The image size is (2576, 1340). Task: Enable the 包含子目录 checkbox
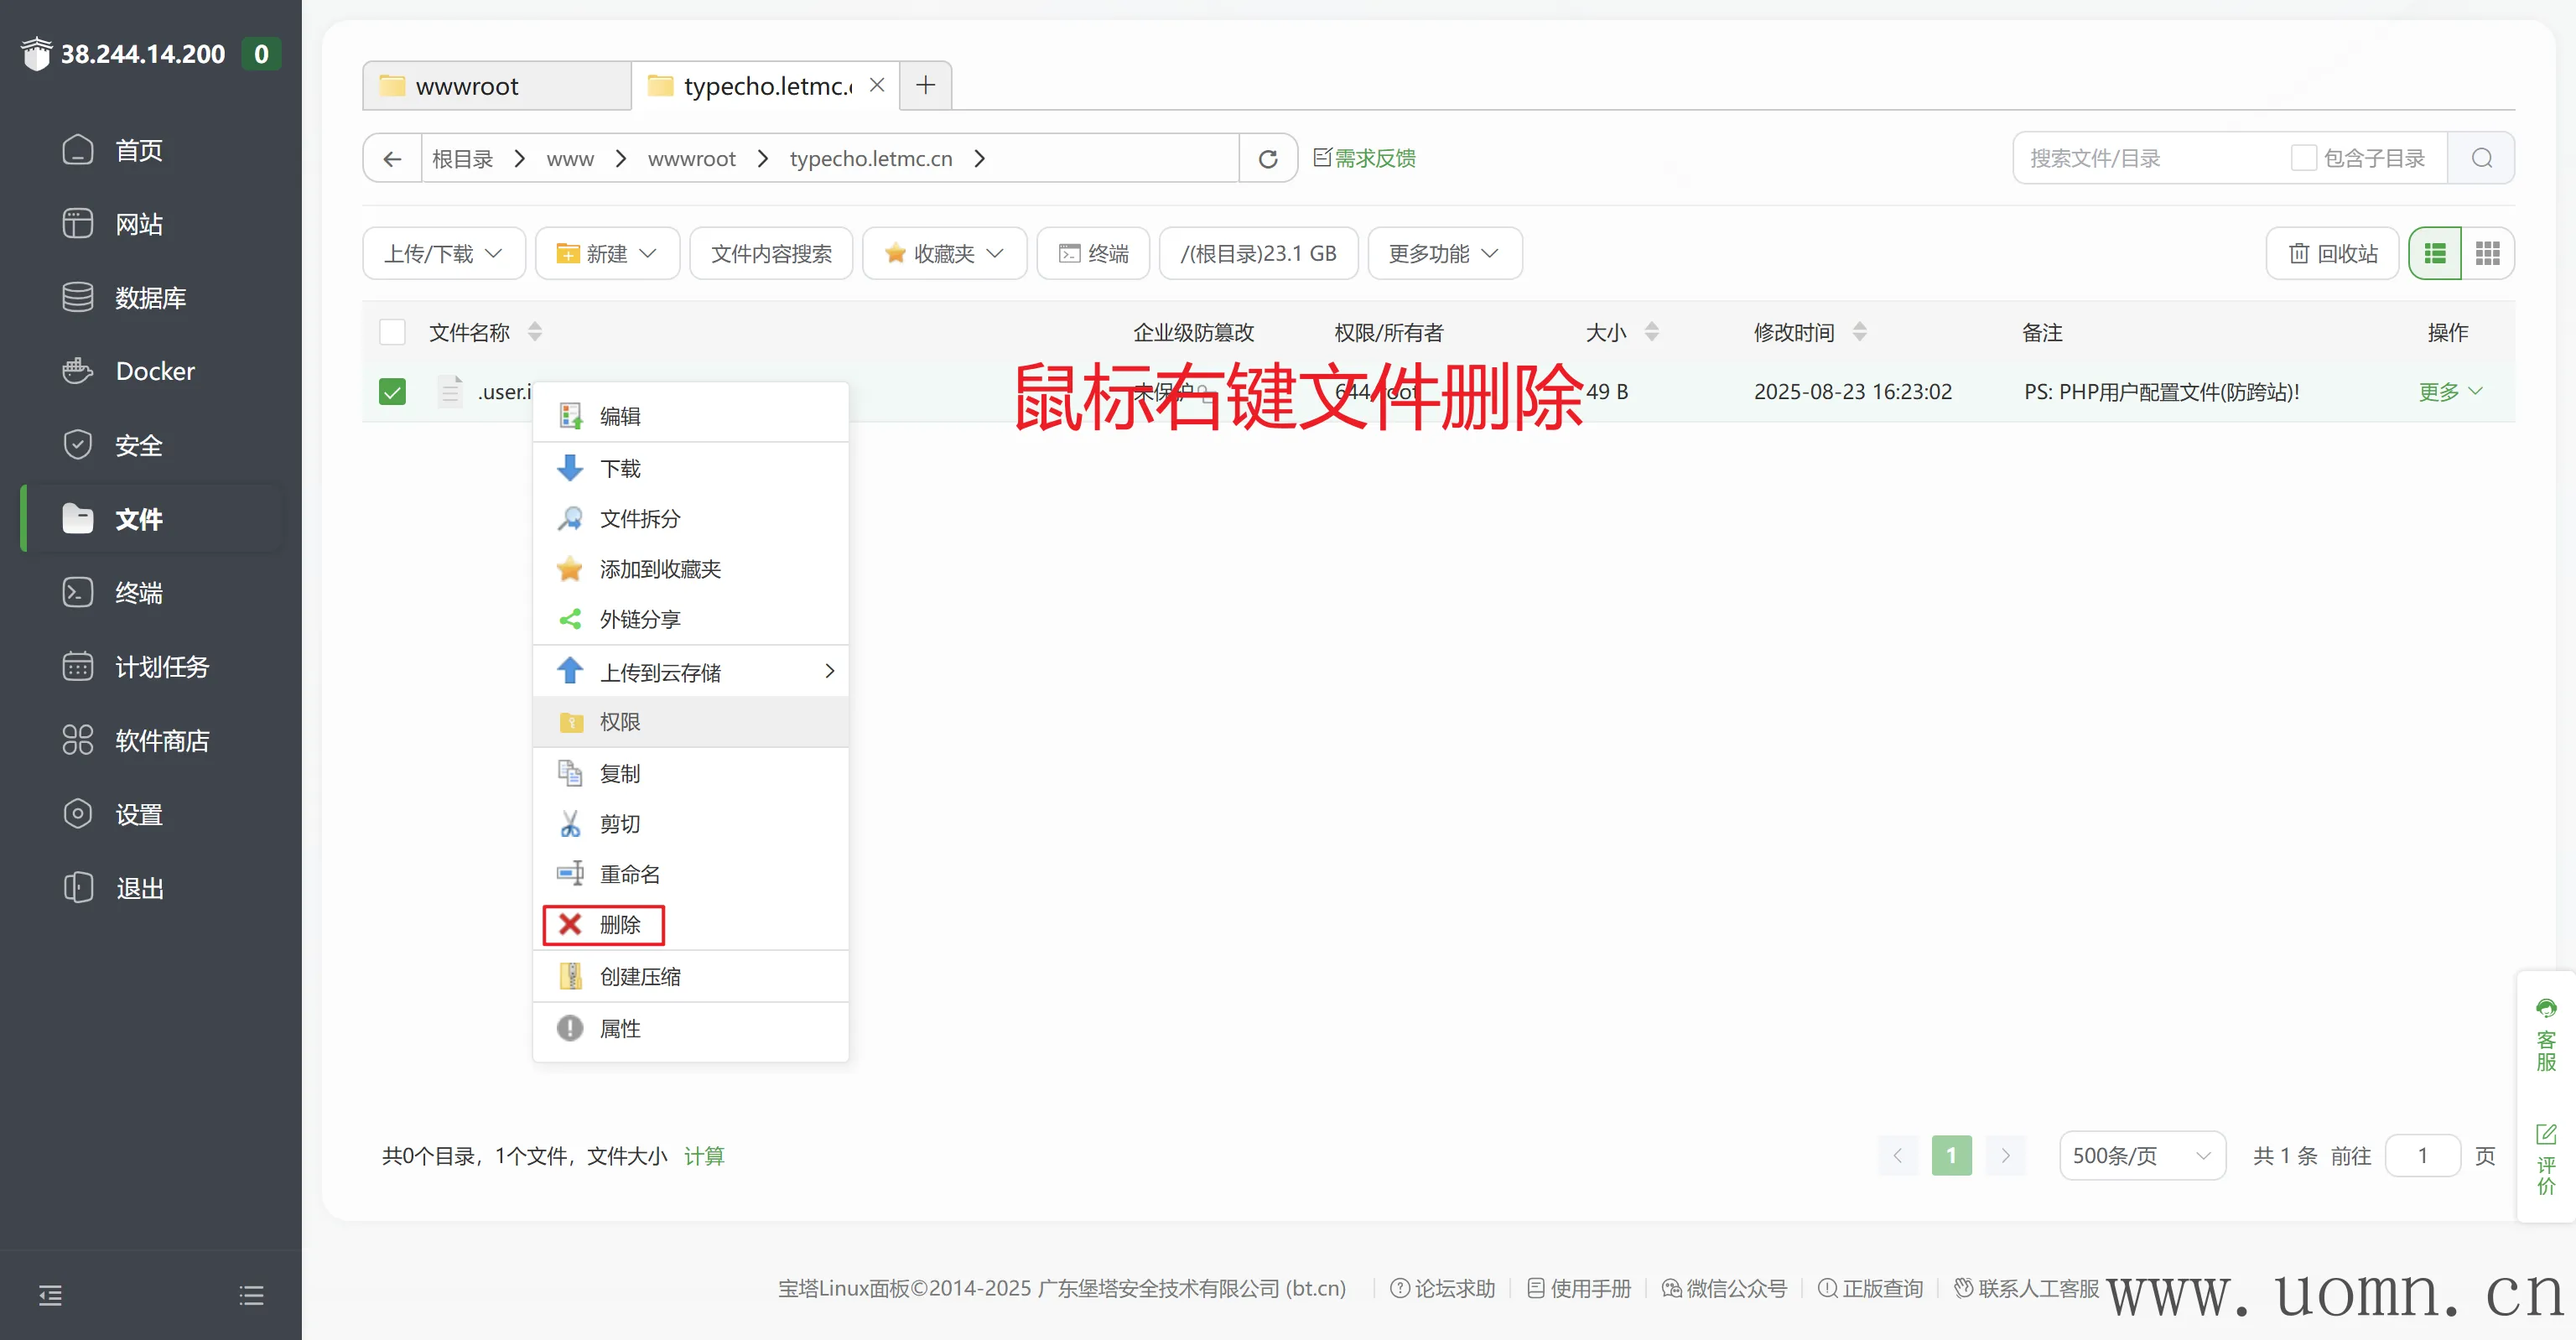pos(2303,158)
